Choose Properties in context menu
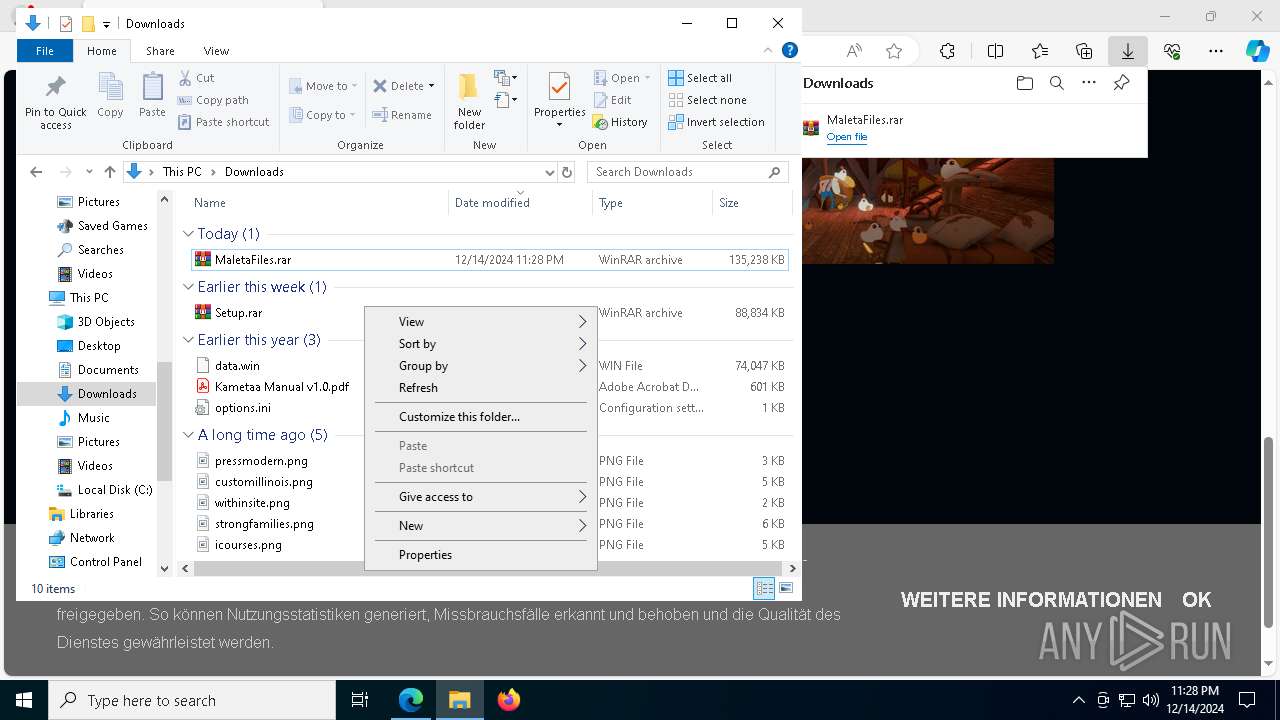This screenshot has width=1280, height=720. coord(481,555)
